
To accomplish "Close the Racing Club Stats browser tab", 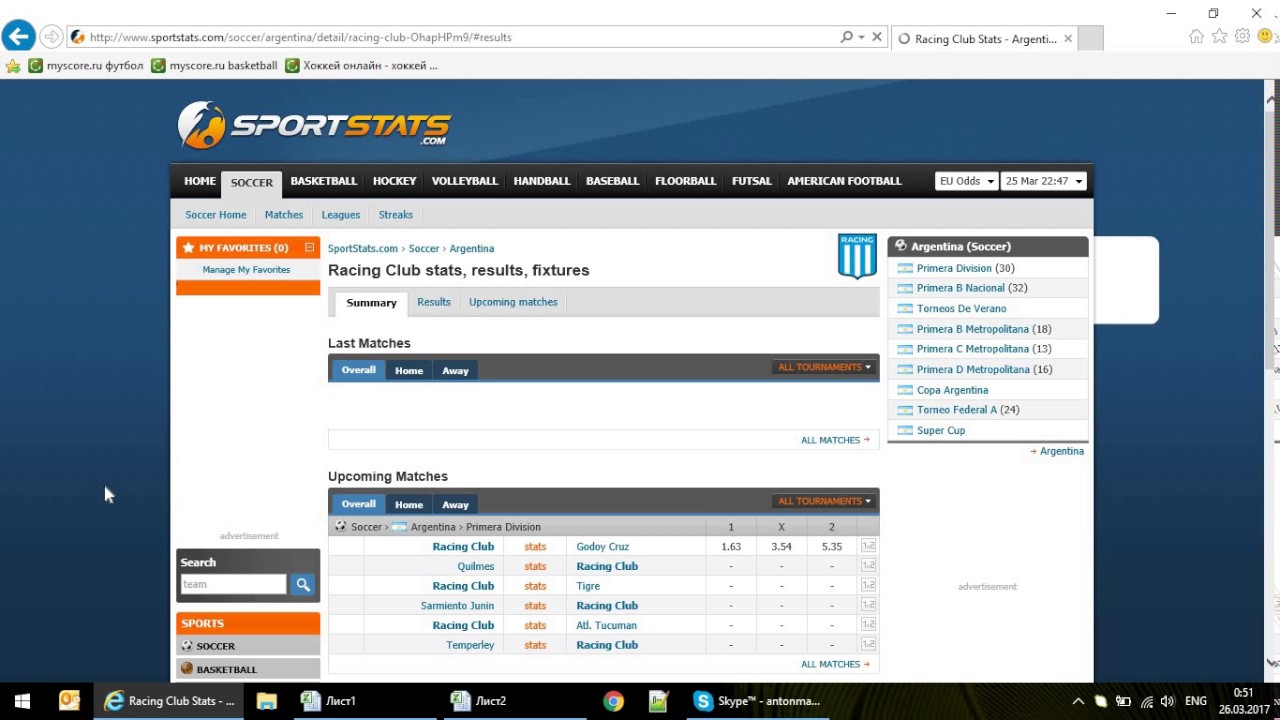I will click(x=1068, y=39).
